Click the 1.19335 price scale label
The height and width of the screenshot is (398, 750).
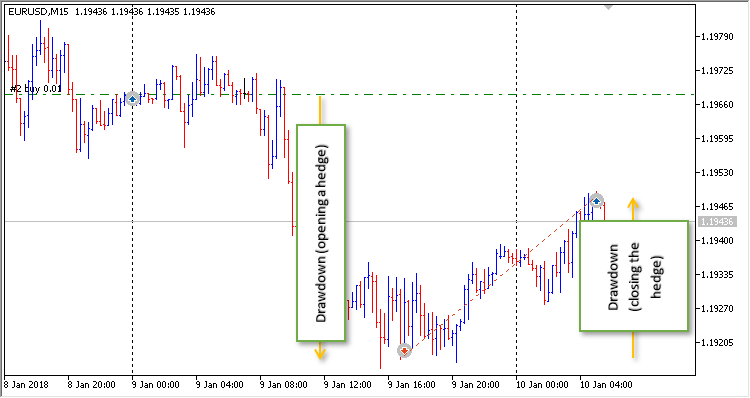[x=717, y=275]
